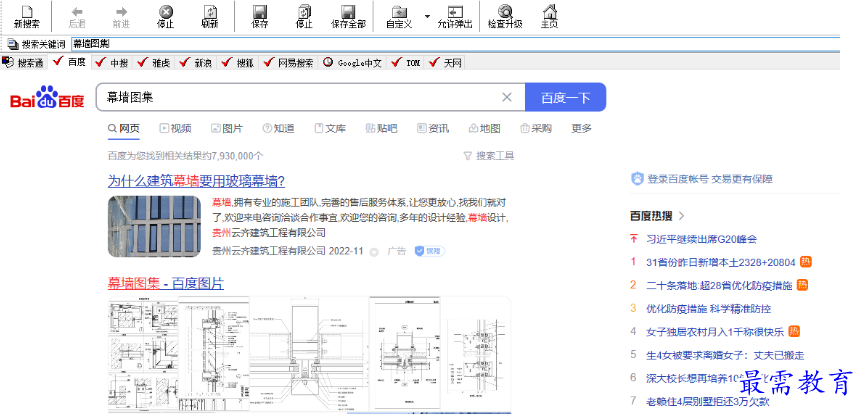Select the 新浪 search engine tab
This screenshot has height=414, width=861.
tap(196, 63)
